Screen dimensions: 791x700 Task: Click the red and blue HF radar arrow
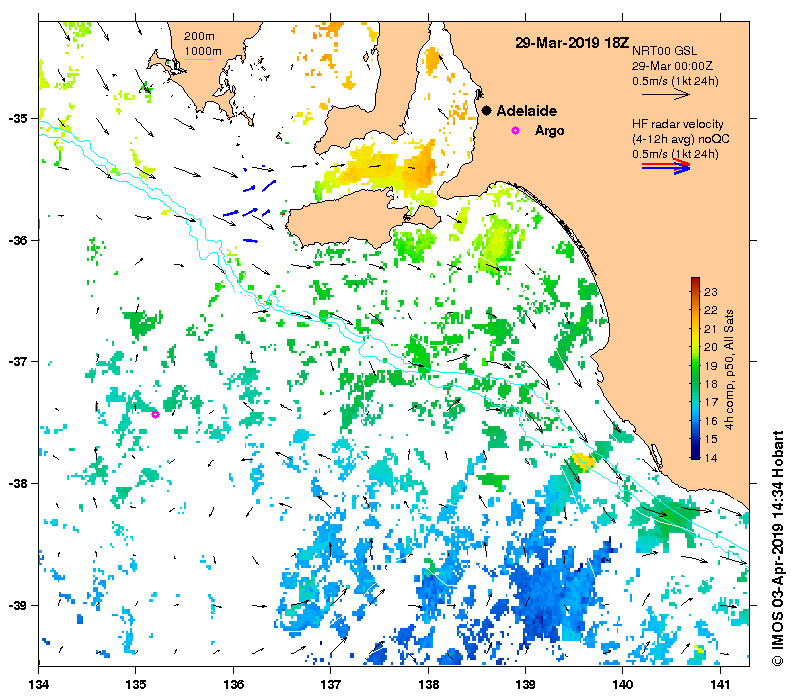666,166
